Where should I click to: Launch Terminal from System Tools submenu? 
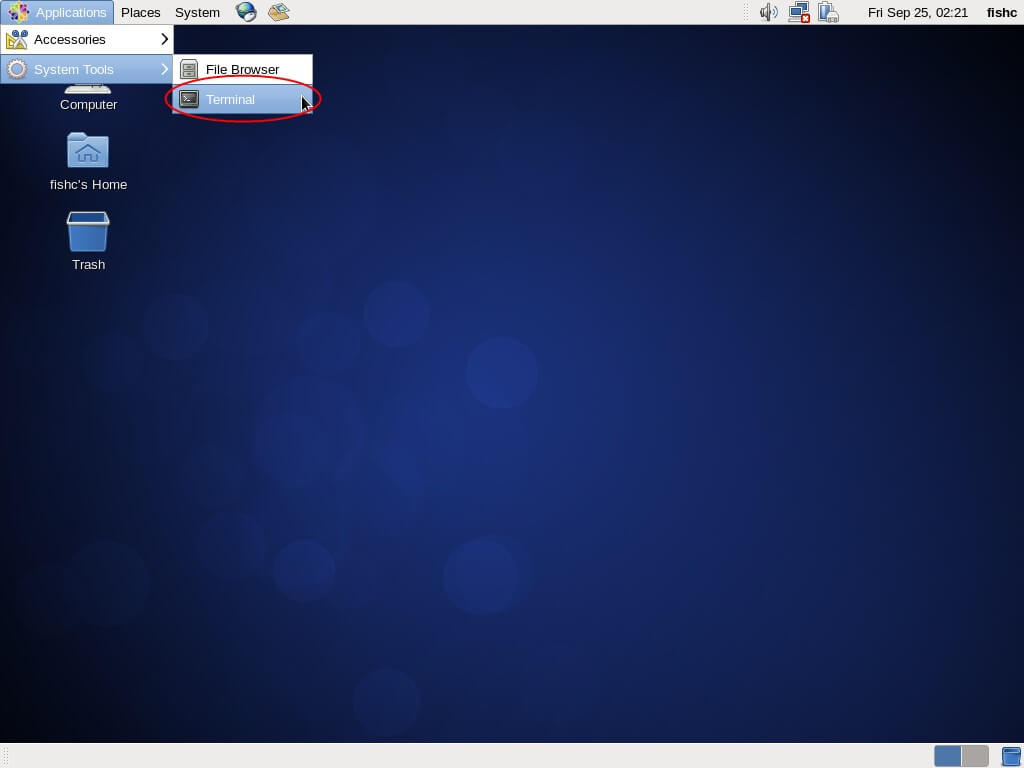(231, 99)
